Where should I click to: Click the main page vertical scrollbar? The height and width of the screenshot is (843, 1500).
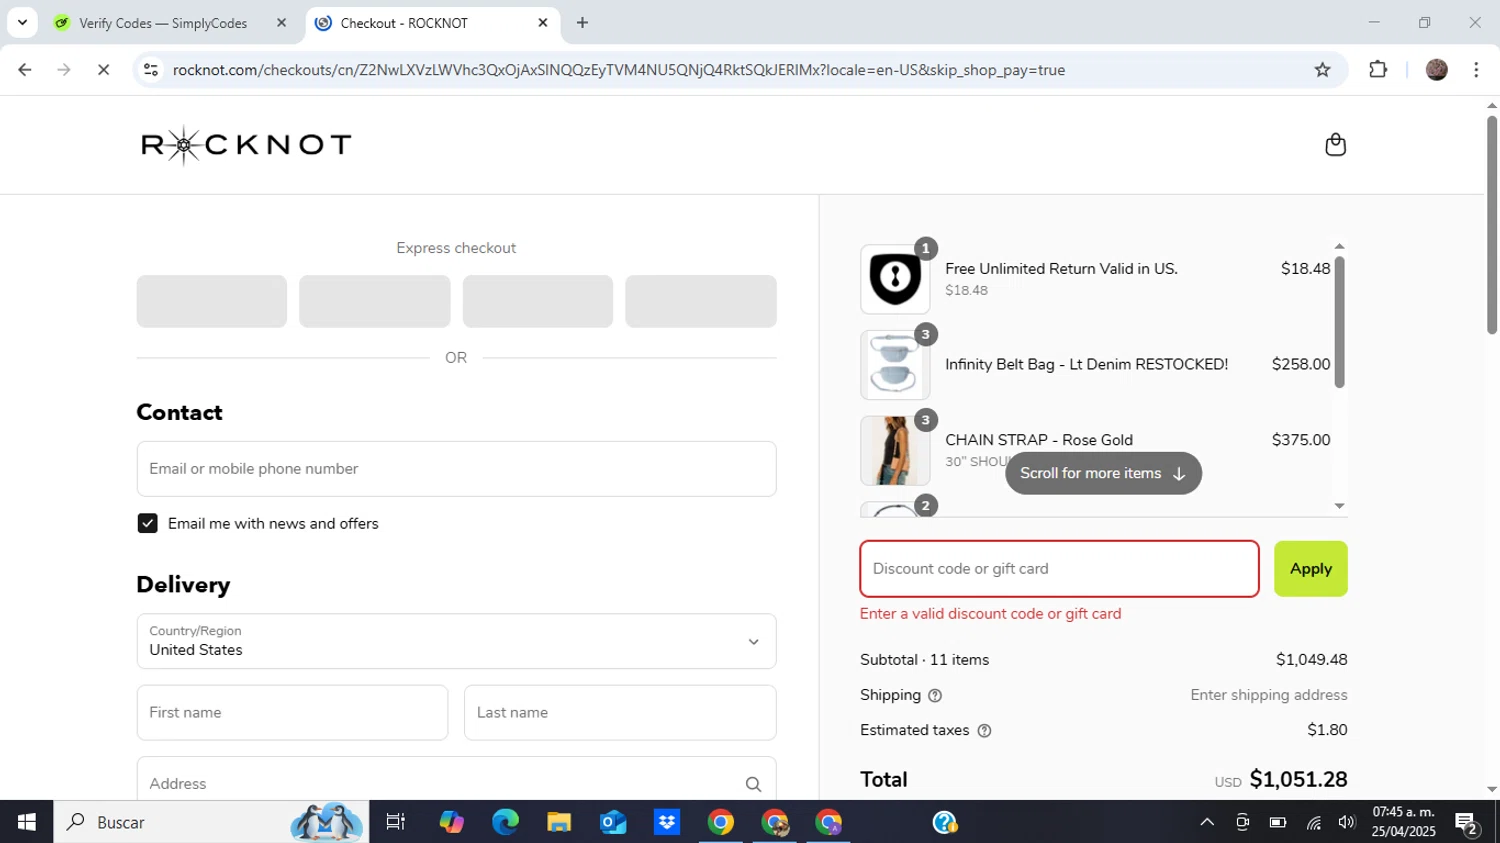[x=1491, y=225]
